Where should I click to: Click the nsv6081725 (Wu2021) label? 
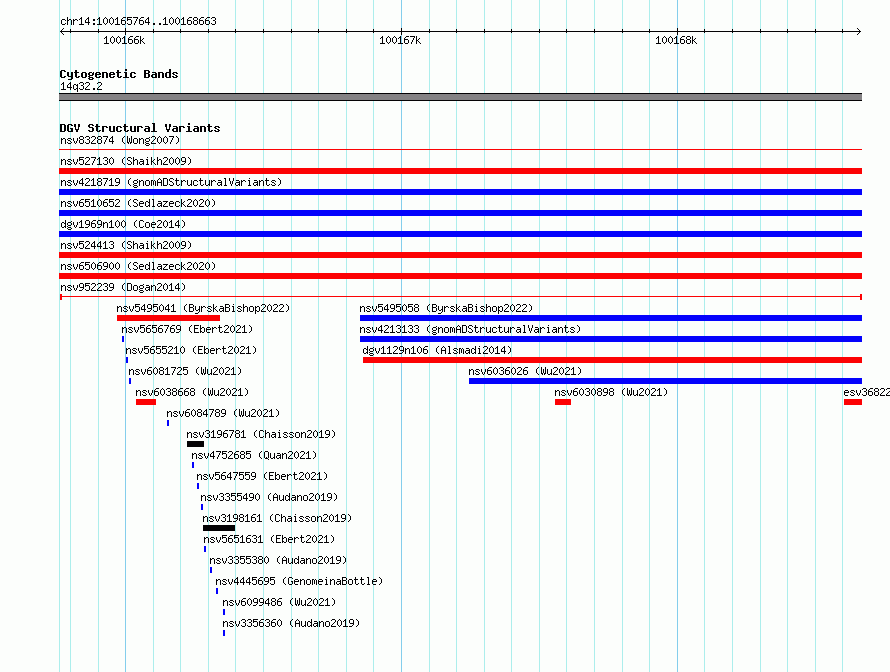[x=185, y=371]
